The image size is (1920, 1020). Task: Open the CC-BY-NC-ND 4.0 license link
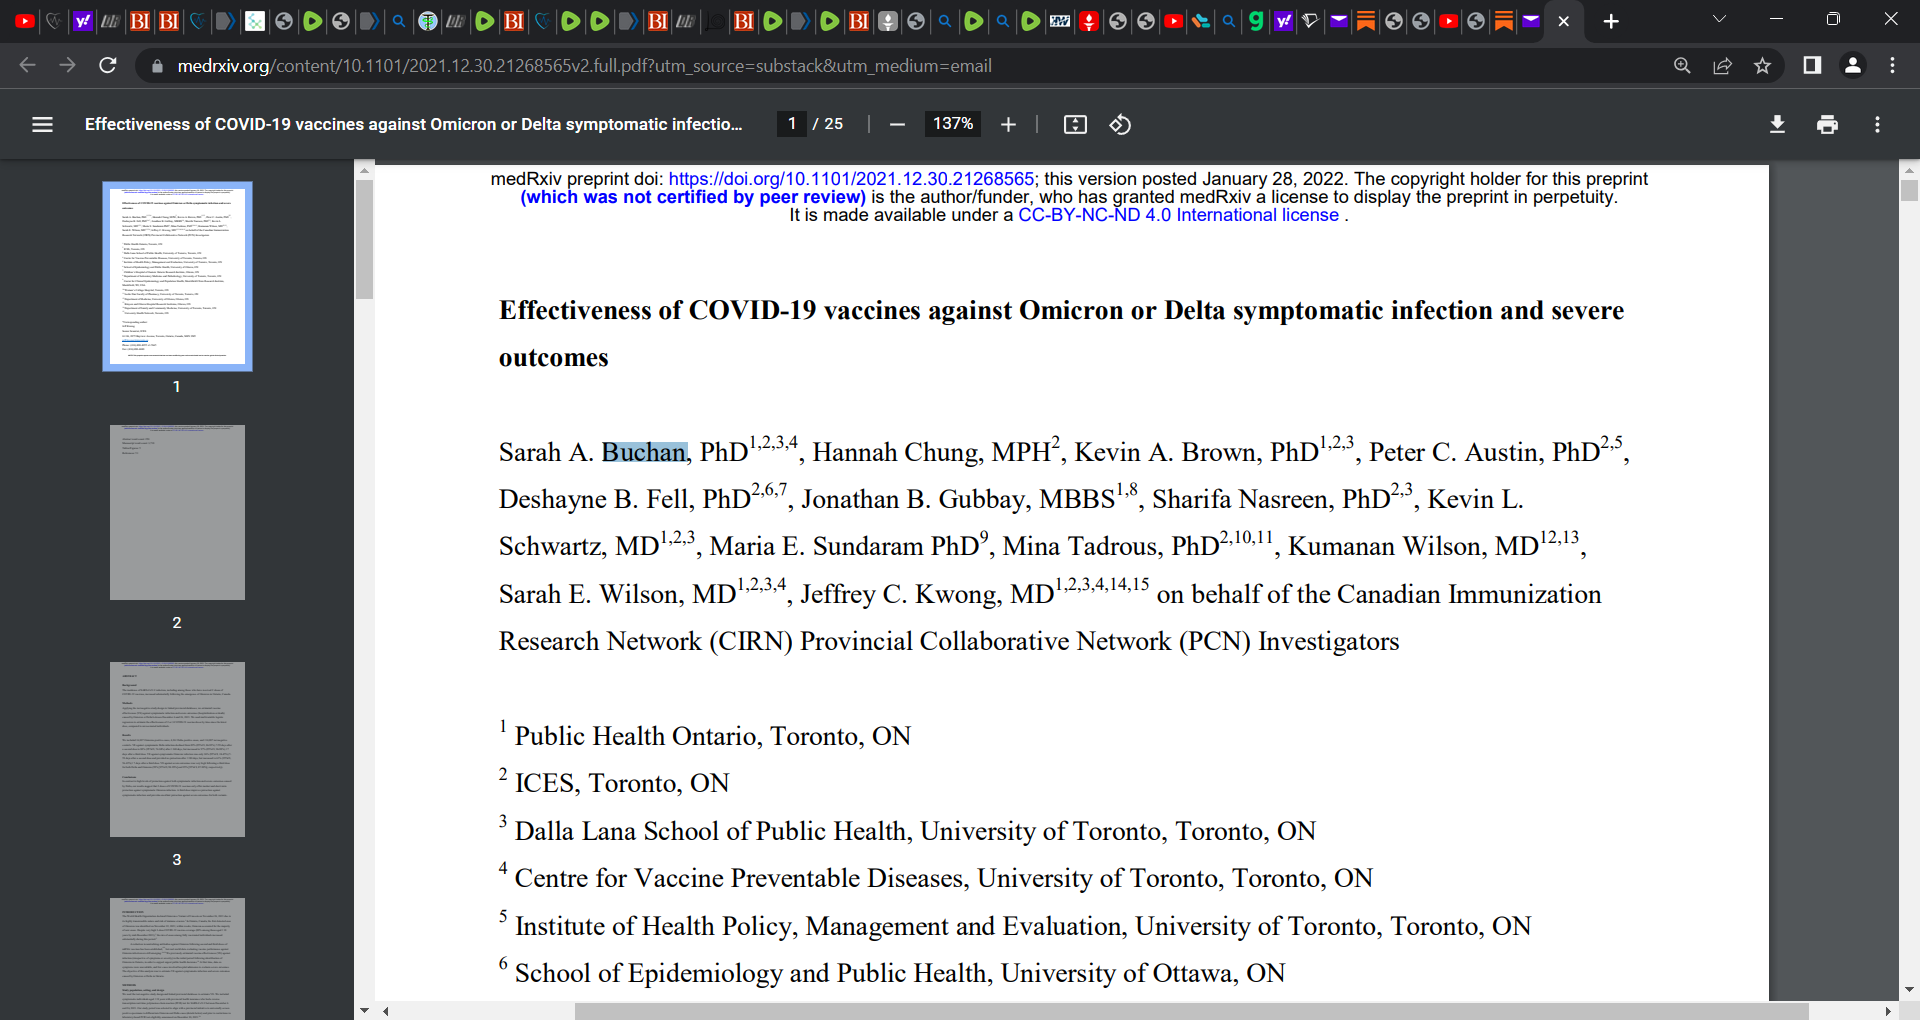pyautogui.click(x=1178, y=215)
